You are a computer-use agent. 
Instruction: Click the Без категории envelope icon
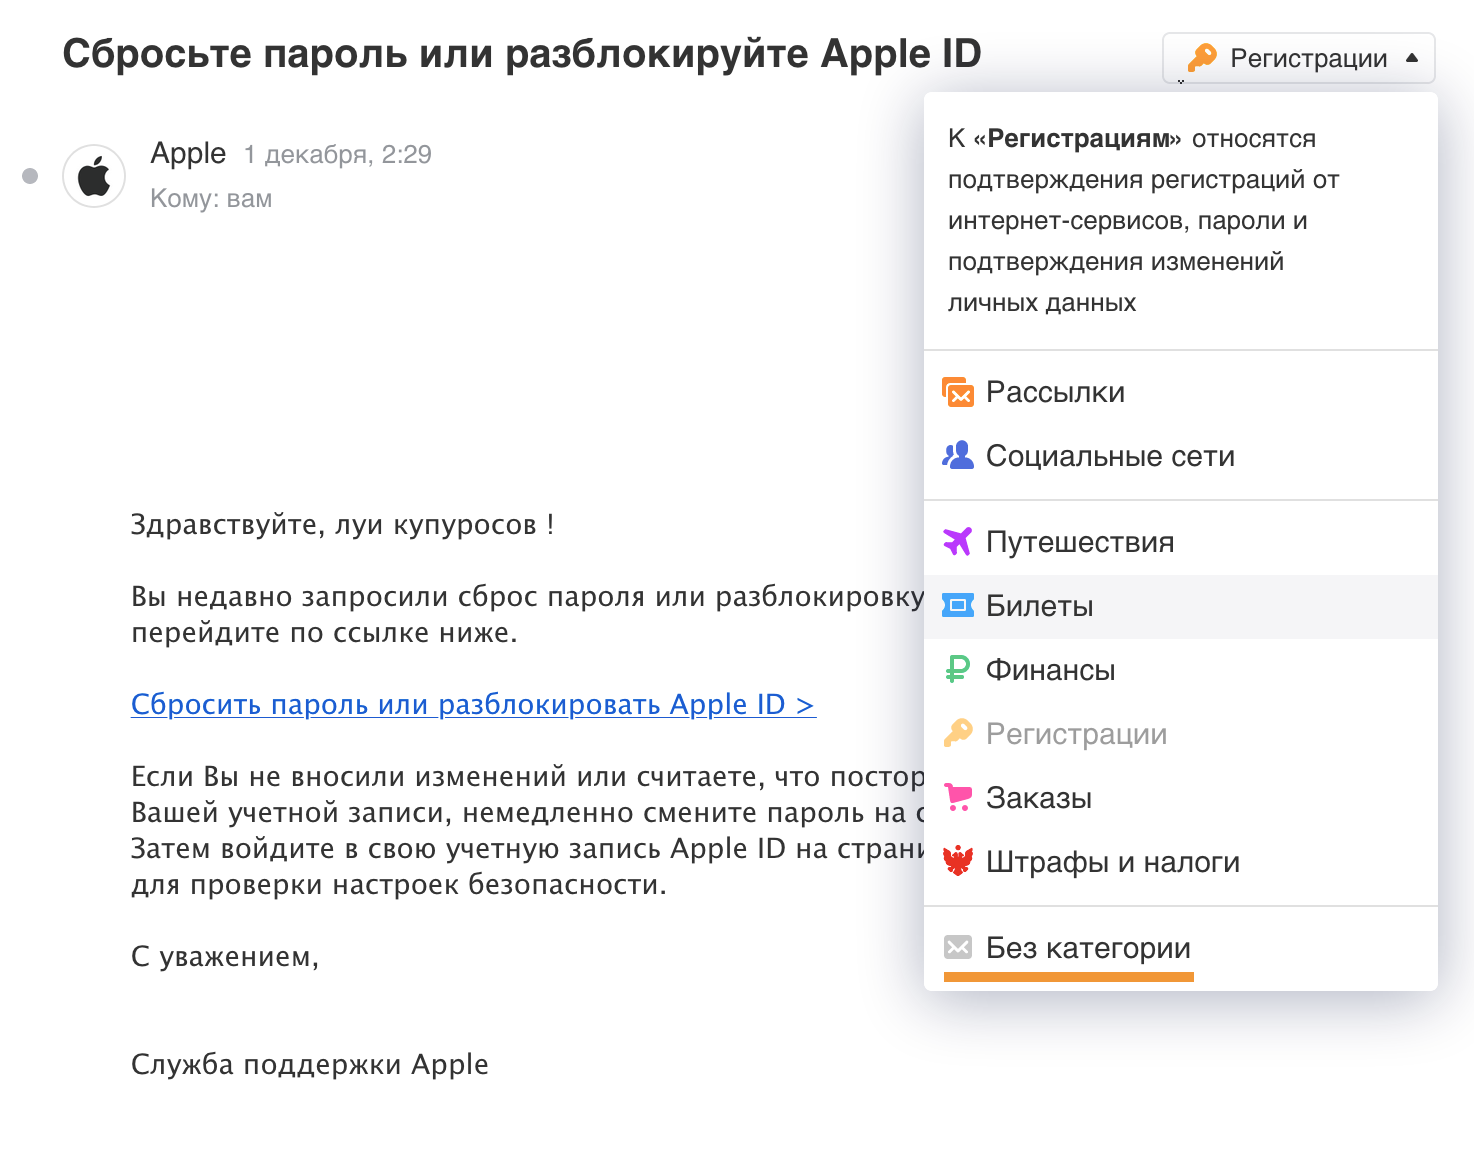coord(958,947)
